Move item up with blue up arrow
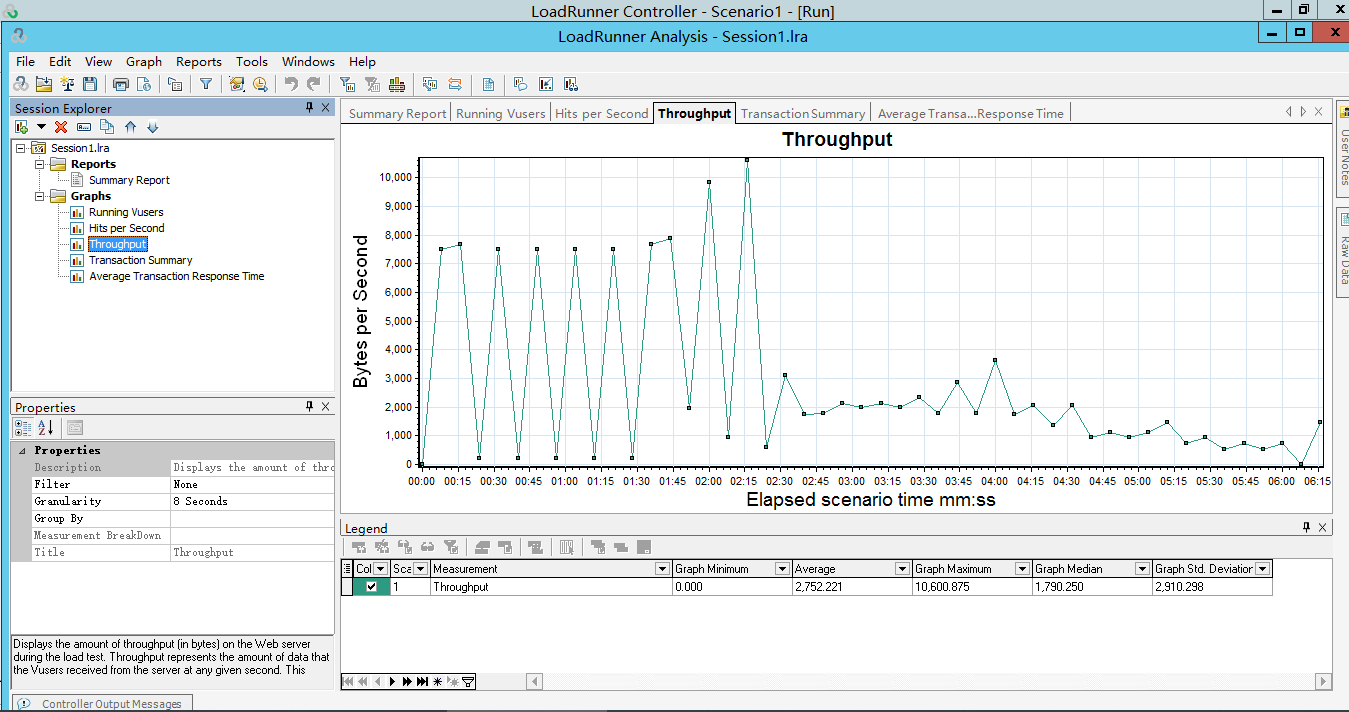The width and height of the screenshot is (1349, 712). [130, 127]
